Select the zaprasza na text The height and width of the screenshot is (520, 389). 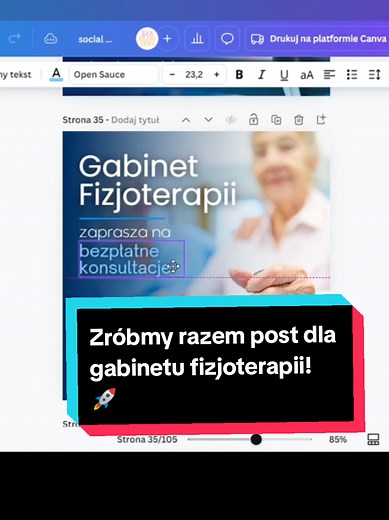(x=125, y=232)
